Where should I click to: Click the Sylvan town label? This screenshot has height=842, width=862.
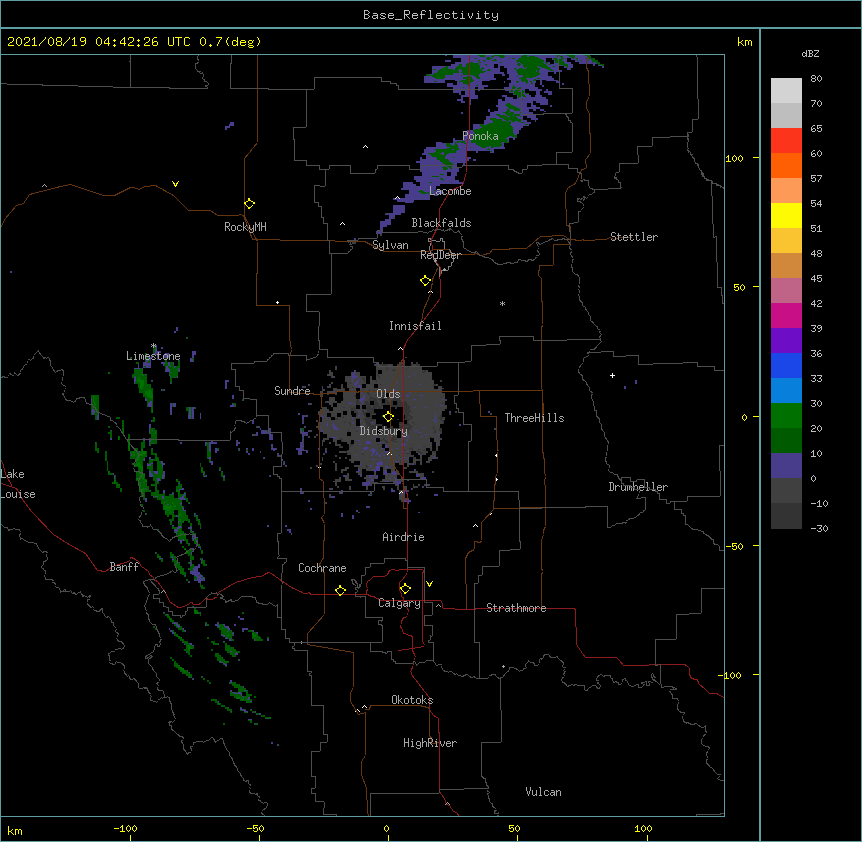[x=390, y=245]
